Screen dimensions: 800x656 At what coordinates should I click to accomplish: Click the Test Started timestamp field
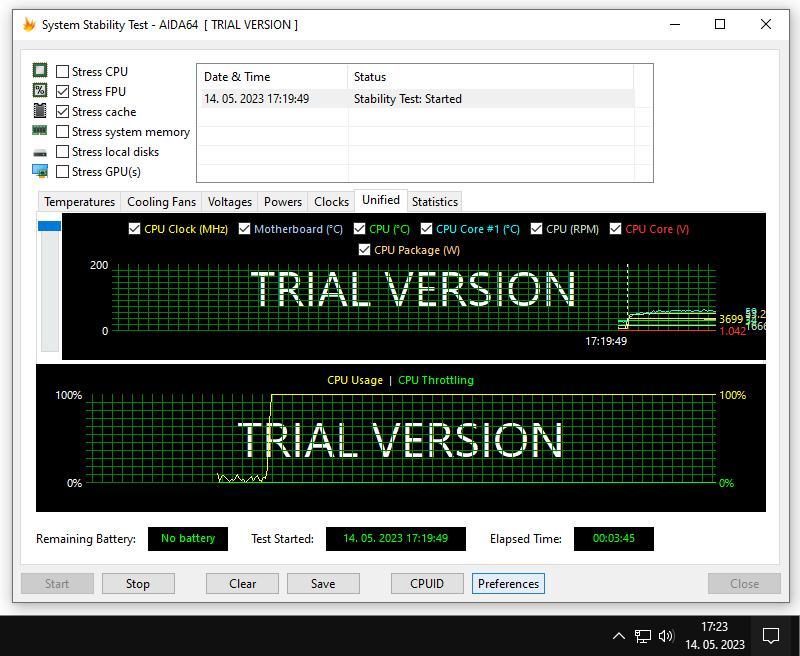click(x=395, y=539)
